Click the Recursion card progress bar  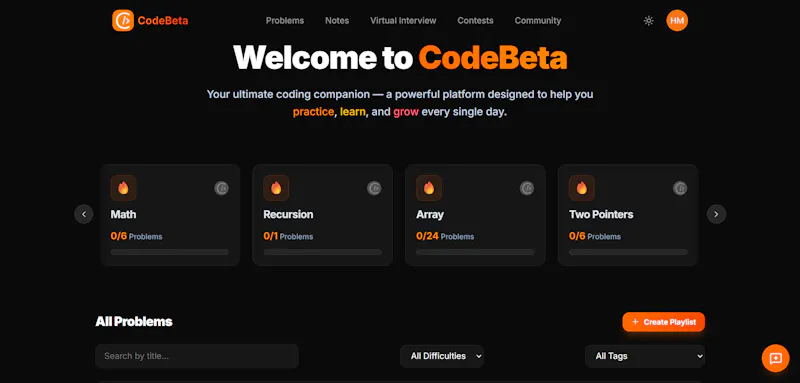[x=322, y=252]
